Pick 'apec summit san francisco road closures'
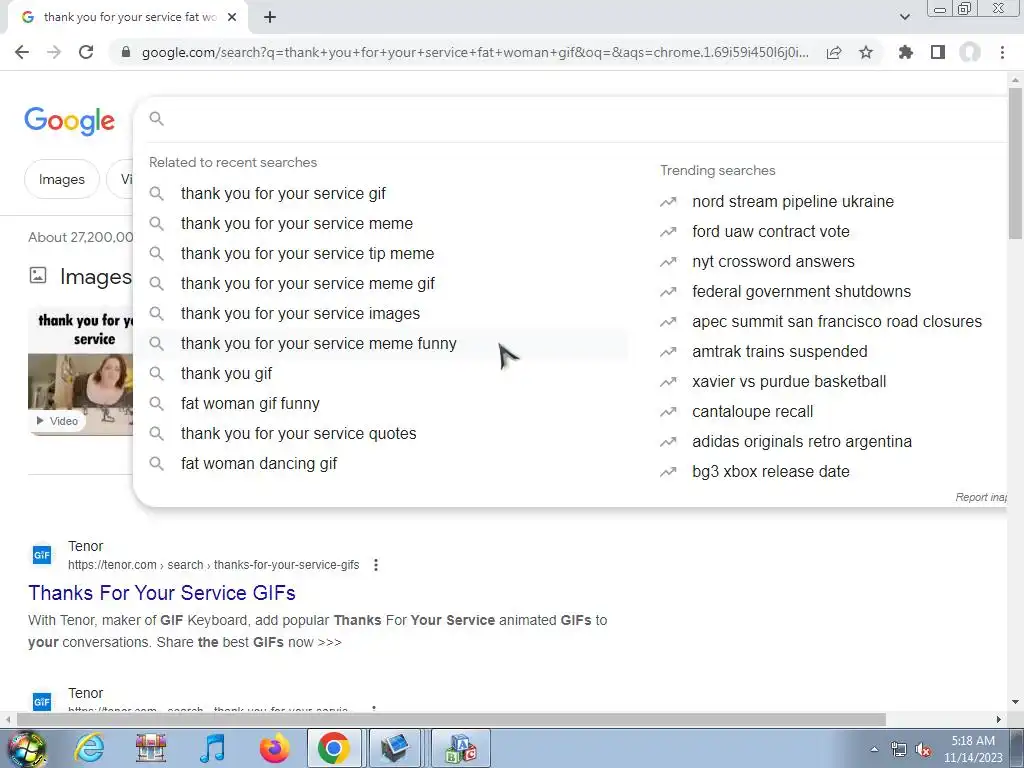 pos(837,322)
